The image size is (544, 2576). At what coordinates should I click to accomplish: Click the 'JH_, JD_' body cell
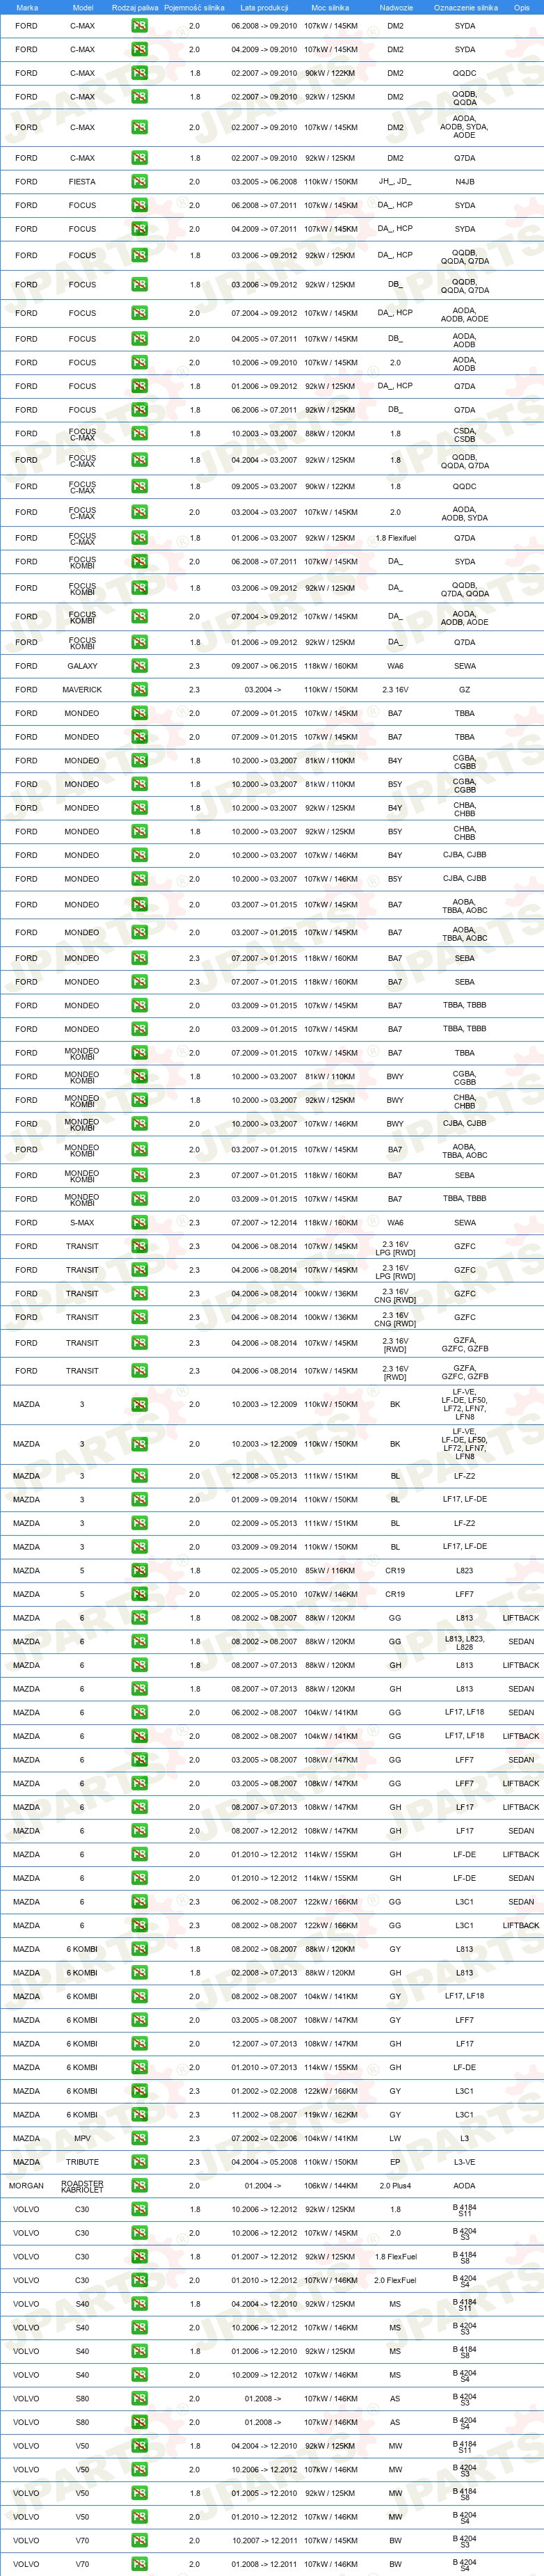[x=395, y=182]
